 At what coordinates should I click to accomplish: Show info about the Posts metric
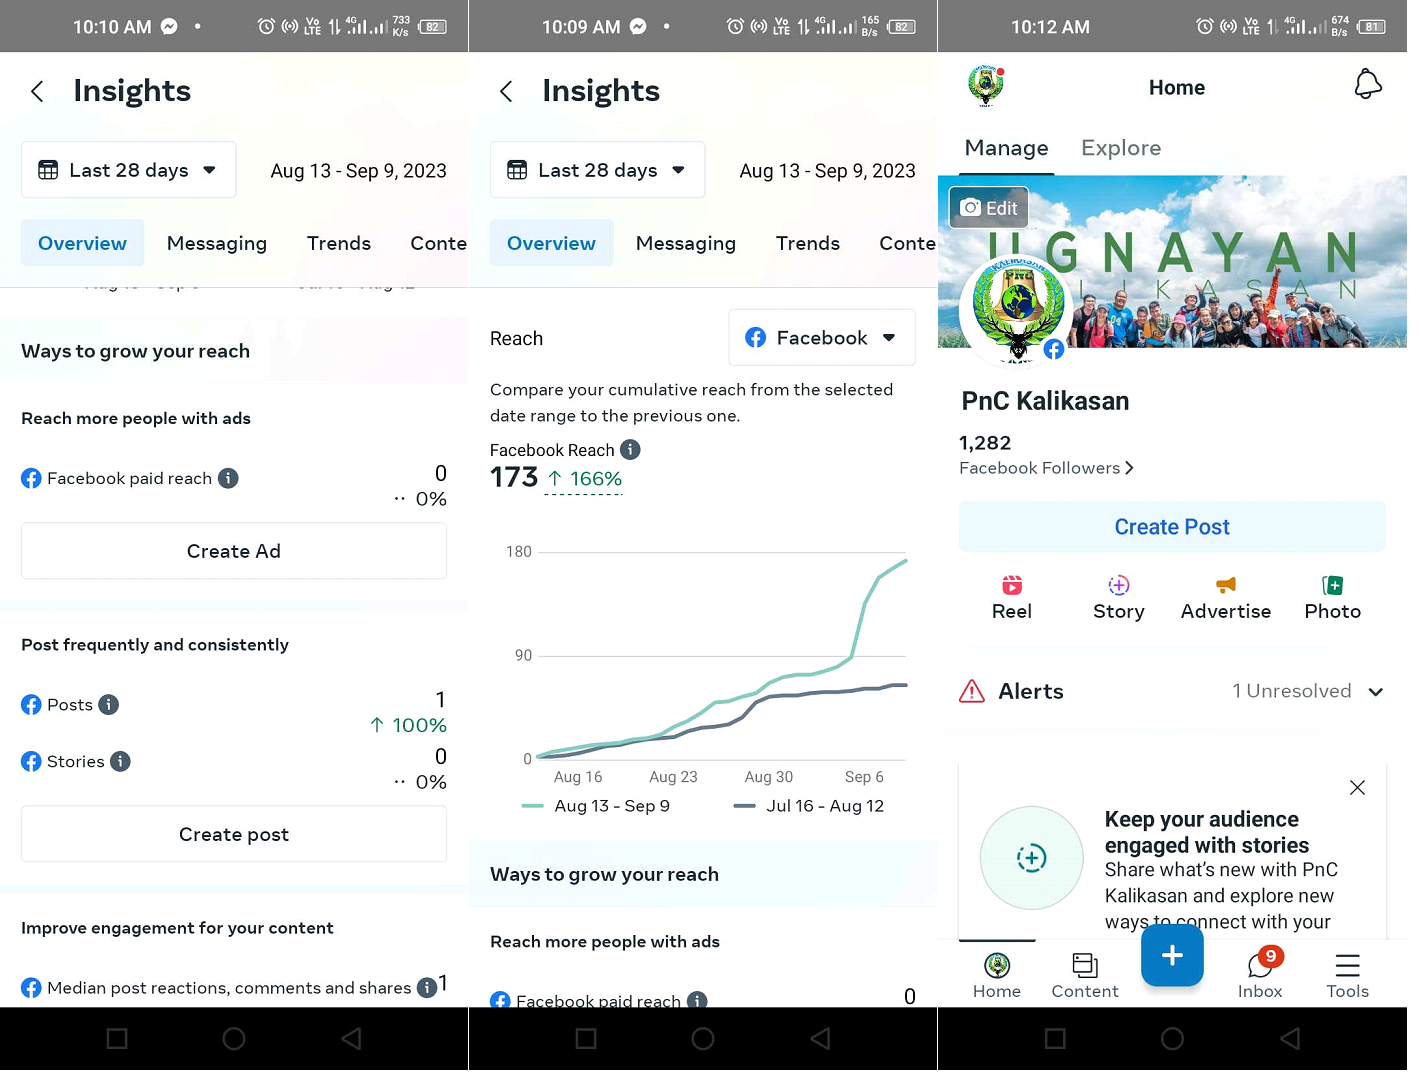[109, 705]
